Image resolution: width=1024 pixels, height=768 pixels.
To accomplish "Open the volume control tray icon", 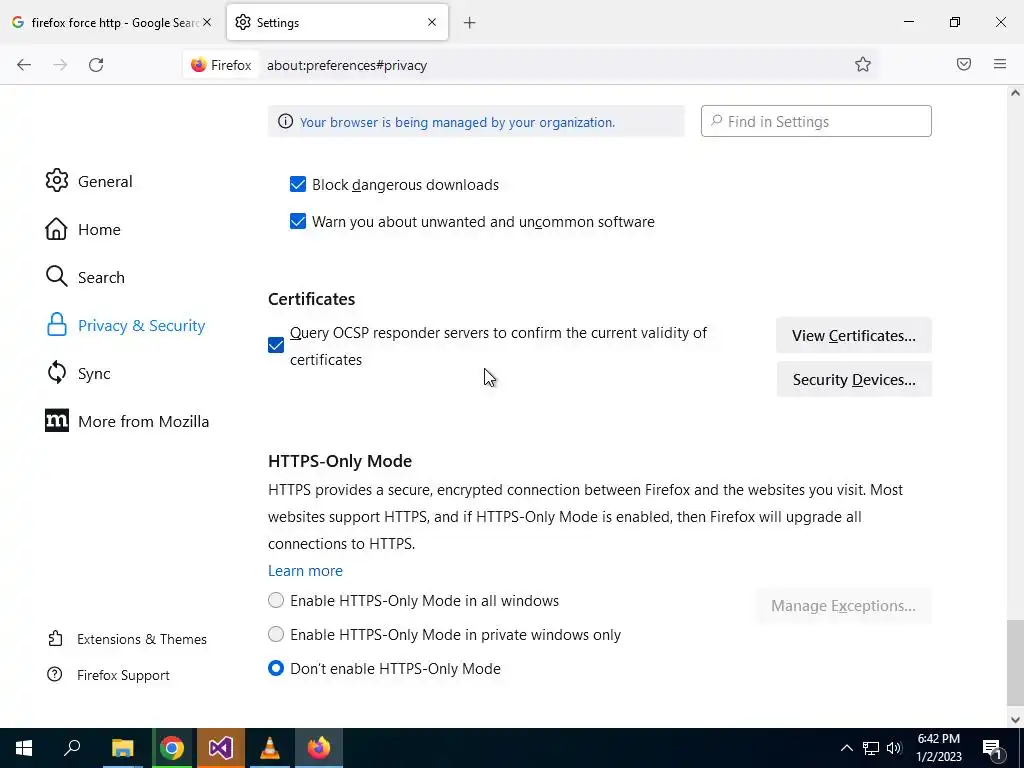I will pyautogui.click(x=894, y=748).
